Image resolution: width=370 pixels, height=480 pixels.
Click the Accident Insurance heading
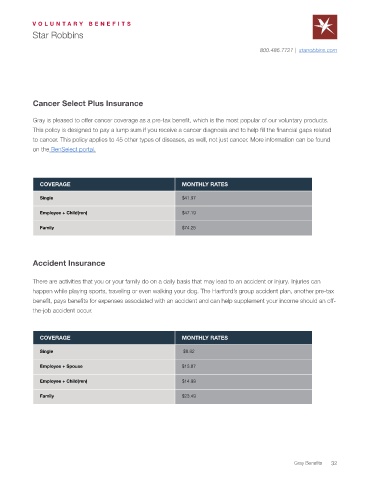(x=69, y=263)
